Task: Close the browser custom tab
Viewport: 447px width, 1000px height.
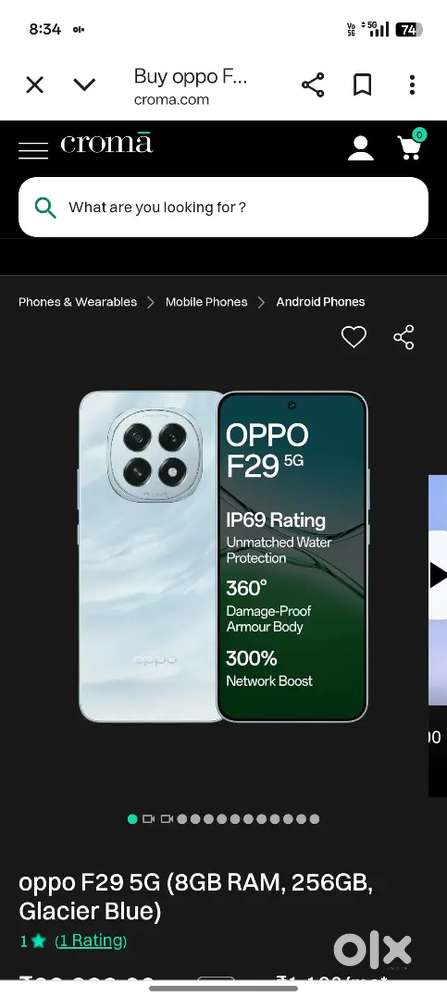Action: pos(34,85)
